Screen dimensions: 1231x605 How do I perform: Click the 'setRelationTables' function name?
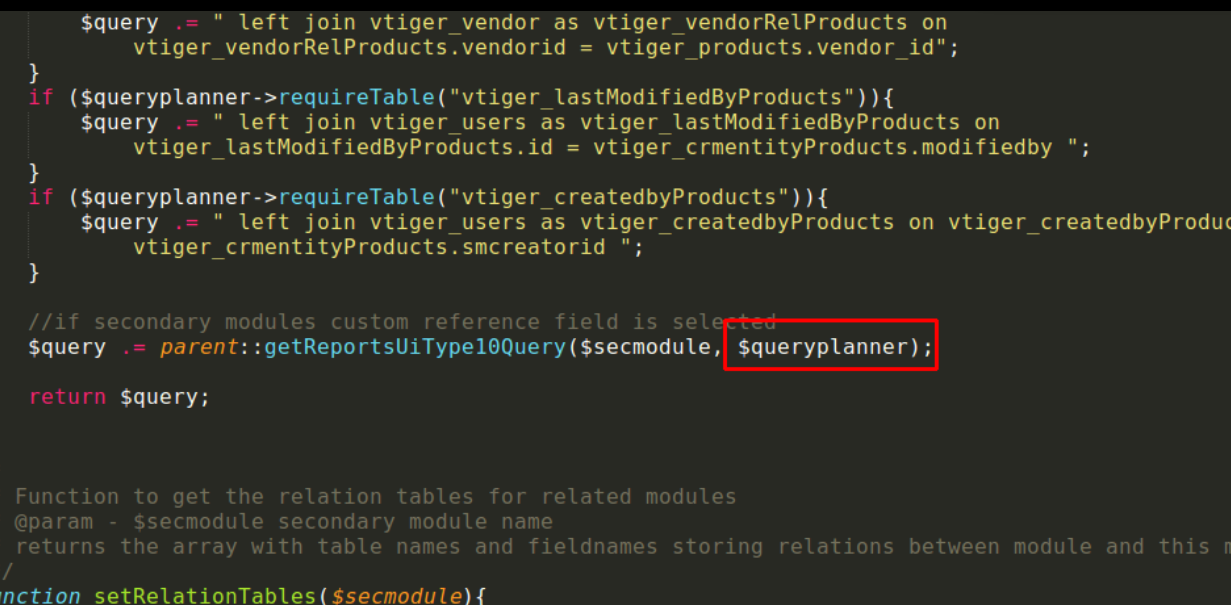click(205, 597)
